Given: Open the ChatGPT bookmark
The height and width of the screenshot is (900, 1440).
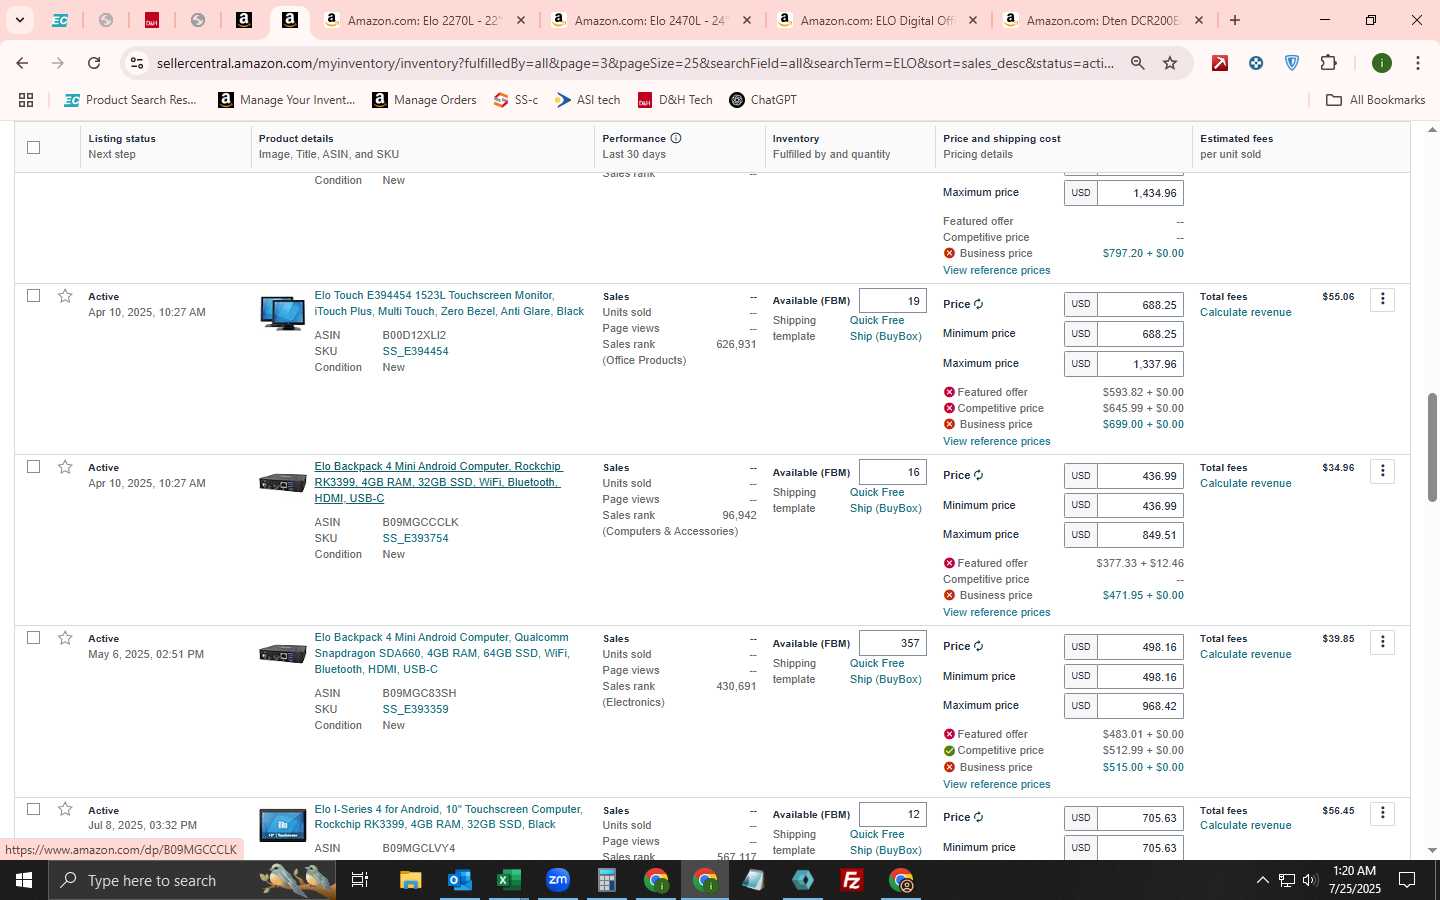Looking at the screenshot, I should click(x=763, y=100).
